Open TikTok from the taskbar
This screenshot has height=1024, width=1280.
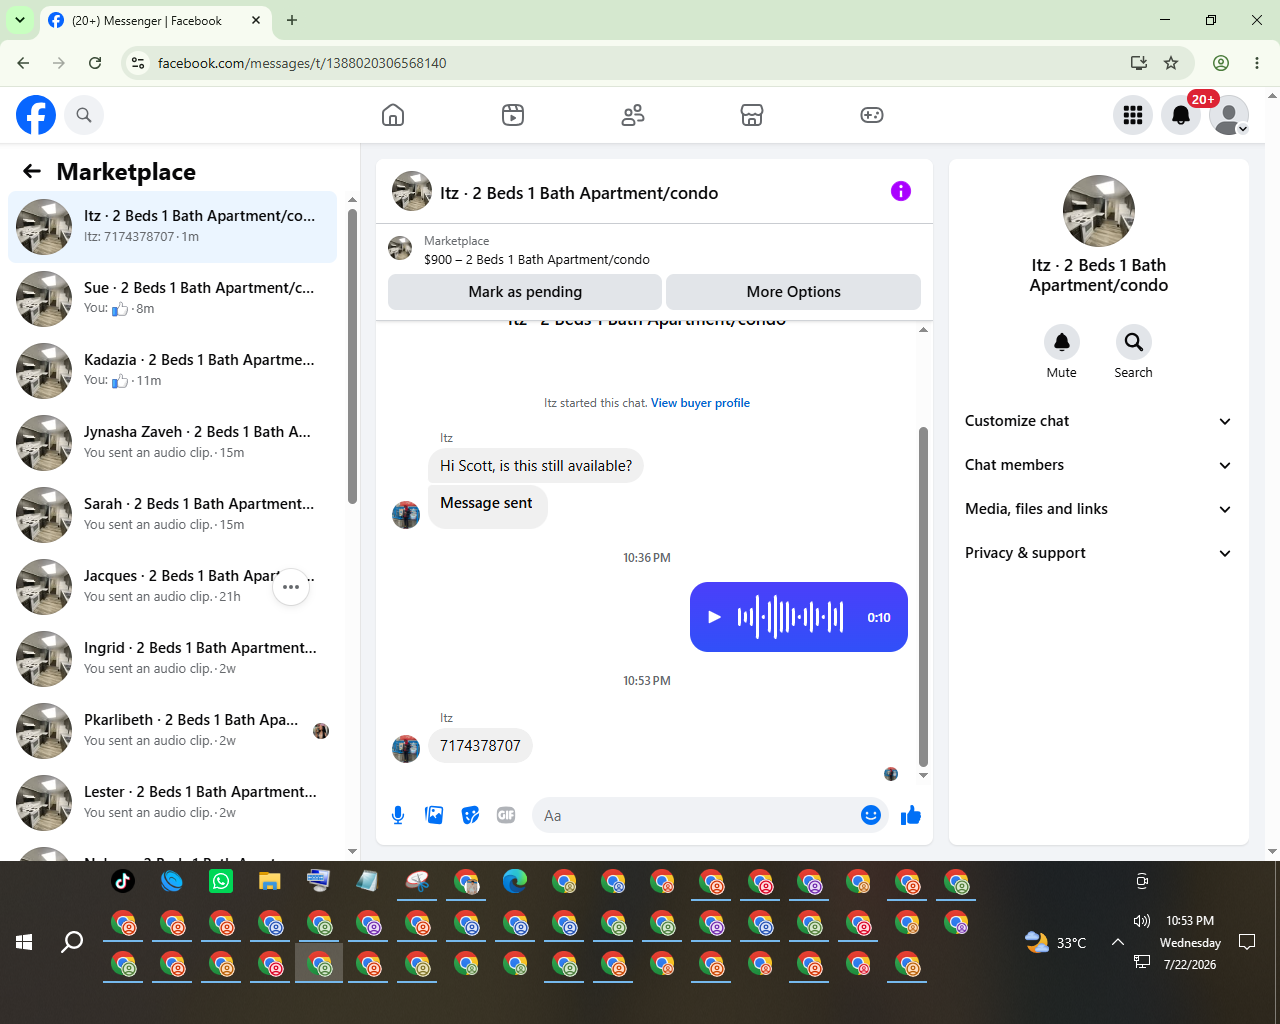pos(123,881)
